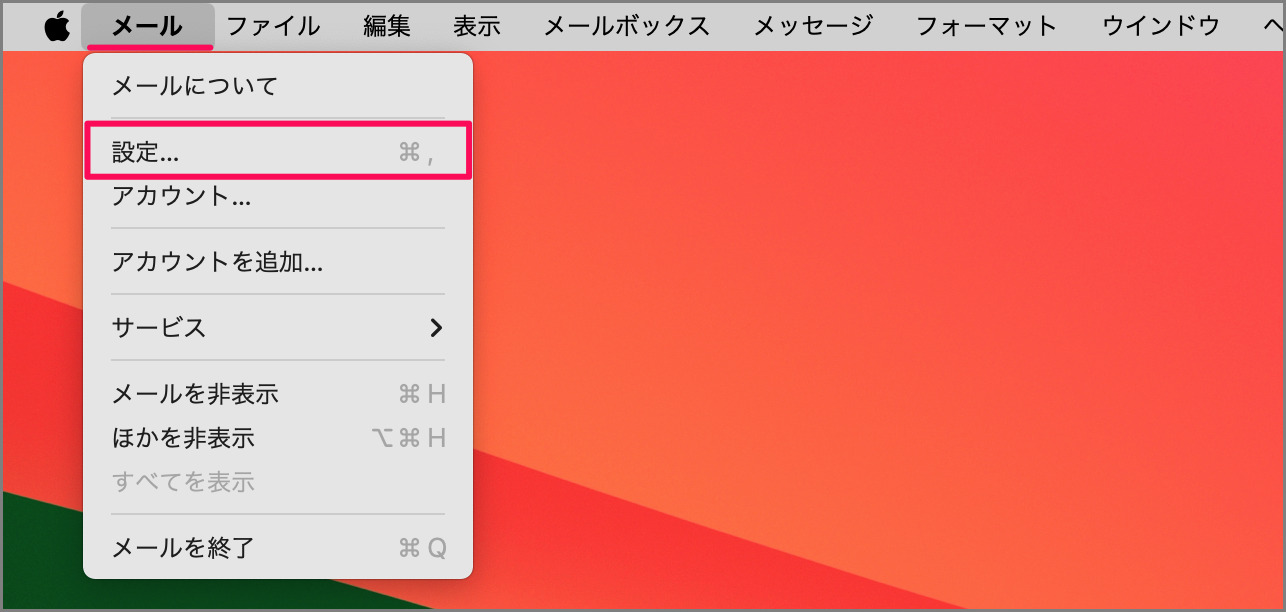This screenshot has height=612, width=1286.
Task: Open the ファイル menu
Action: click(273, 26)
